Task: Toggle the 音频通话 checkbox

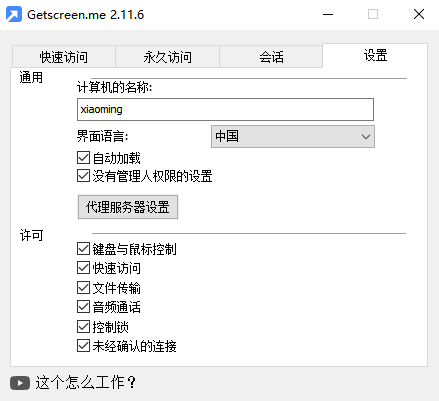Action: 83,307
